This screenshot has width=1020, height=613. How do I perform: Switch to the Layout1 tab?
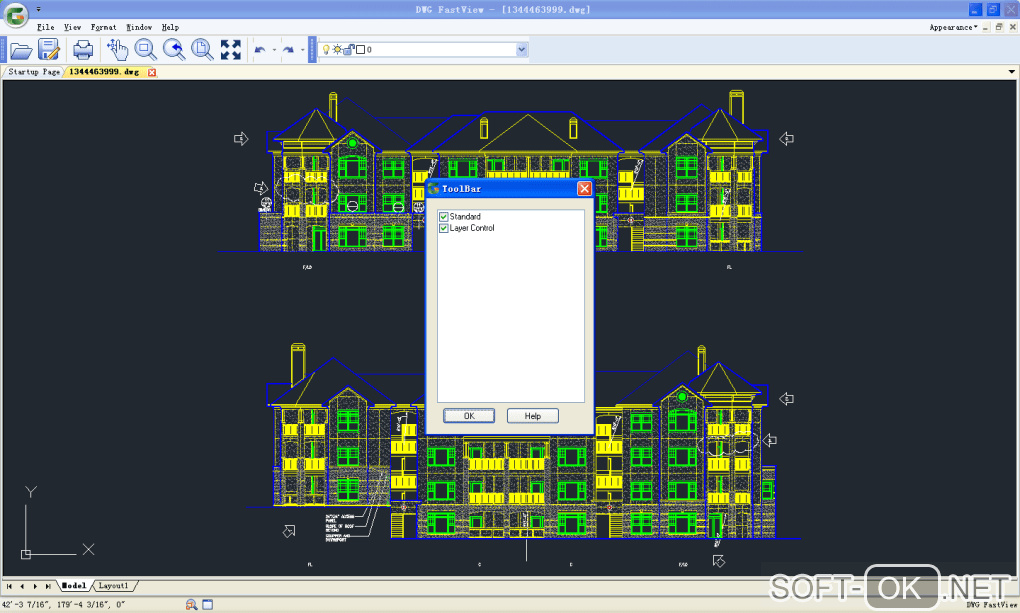tap(113, 586)
